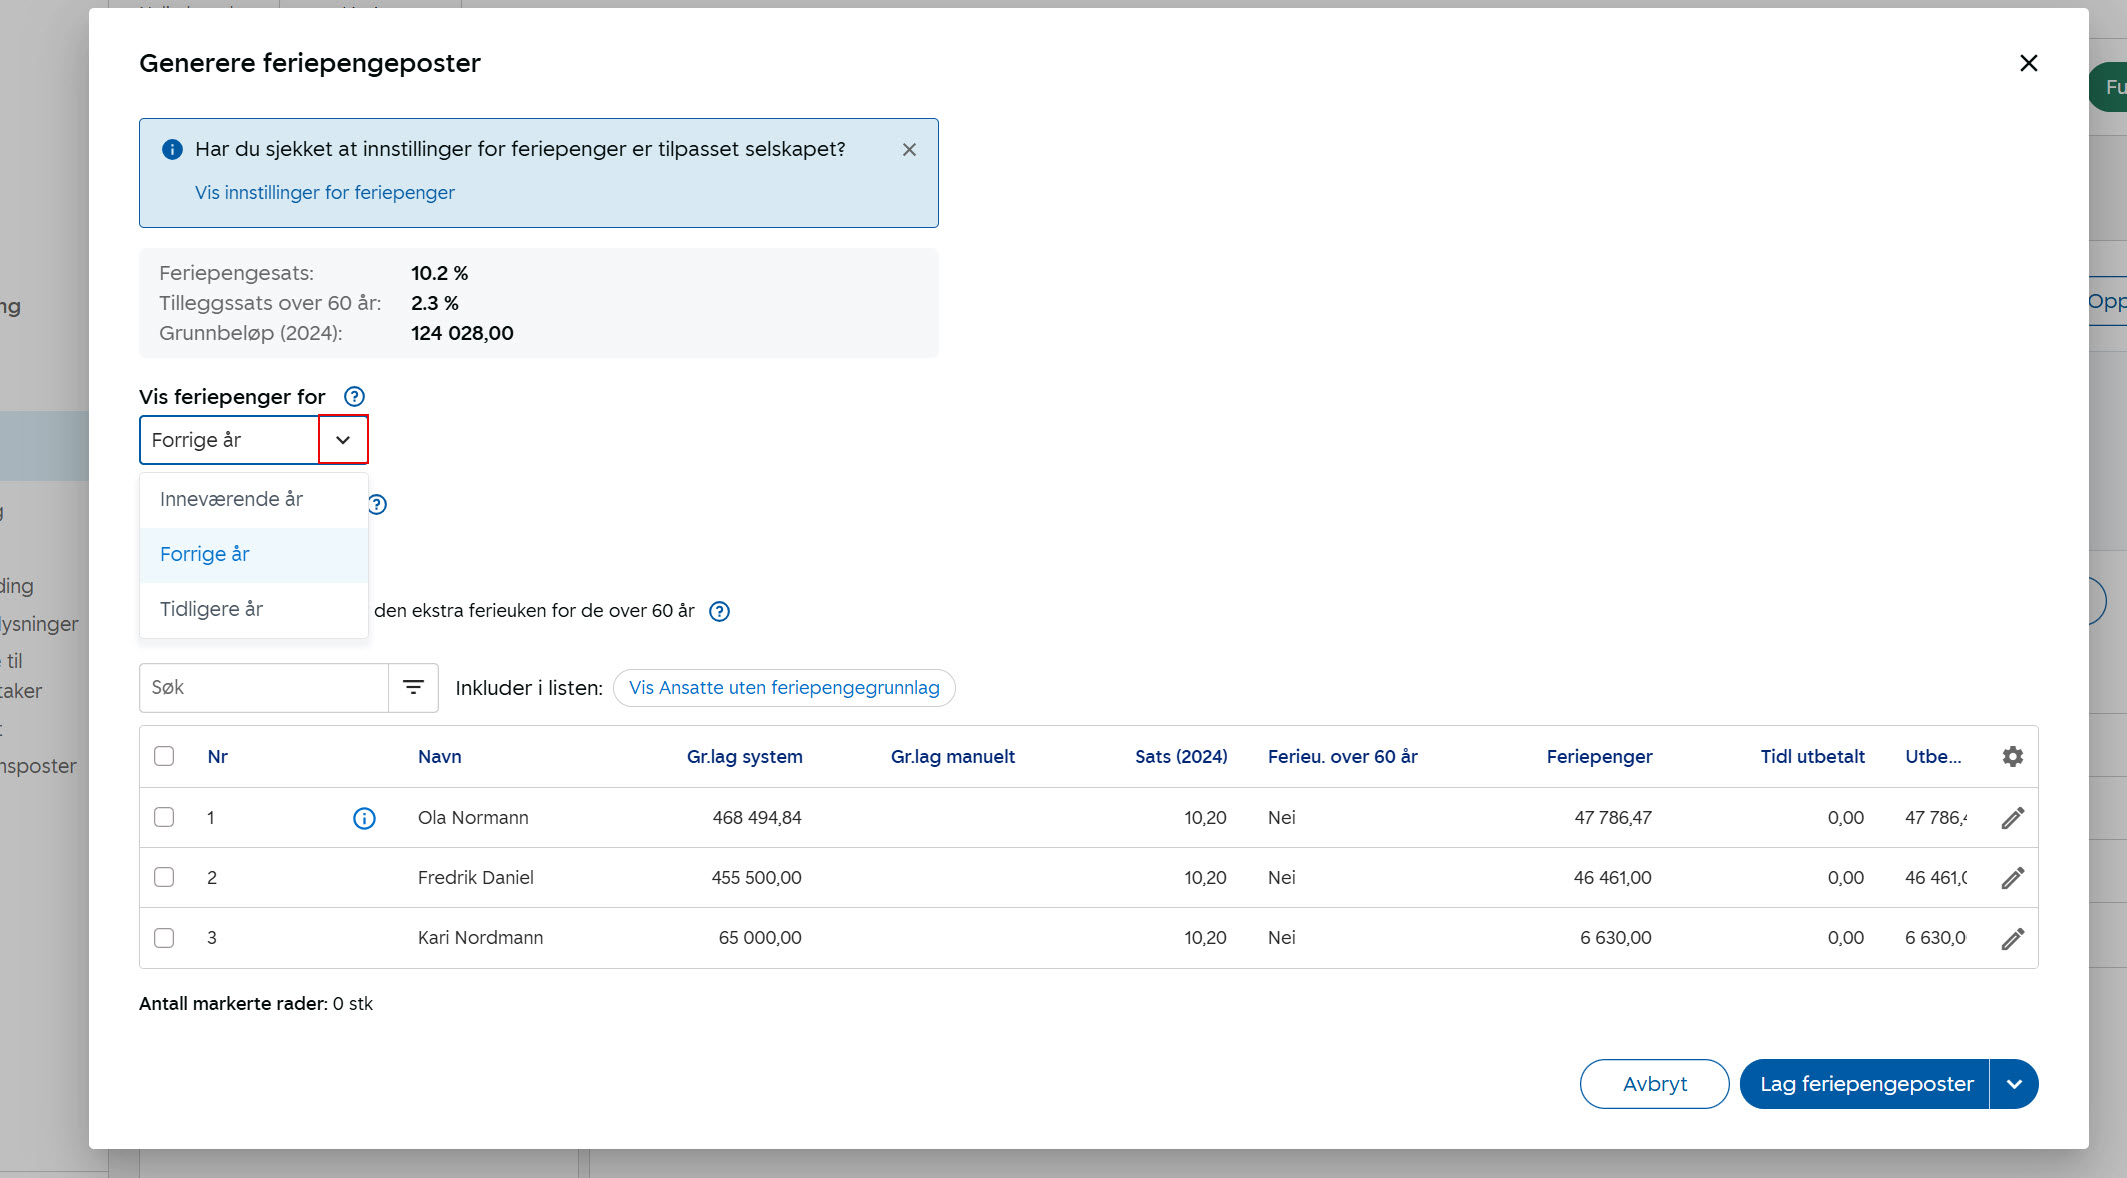2127x1178 pixels.
Task: Click the info icon next to Ola Normann
Action: 364,818
